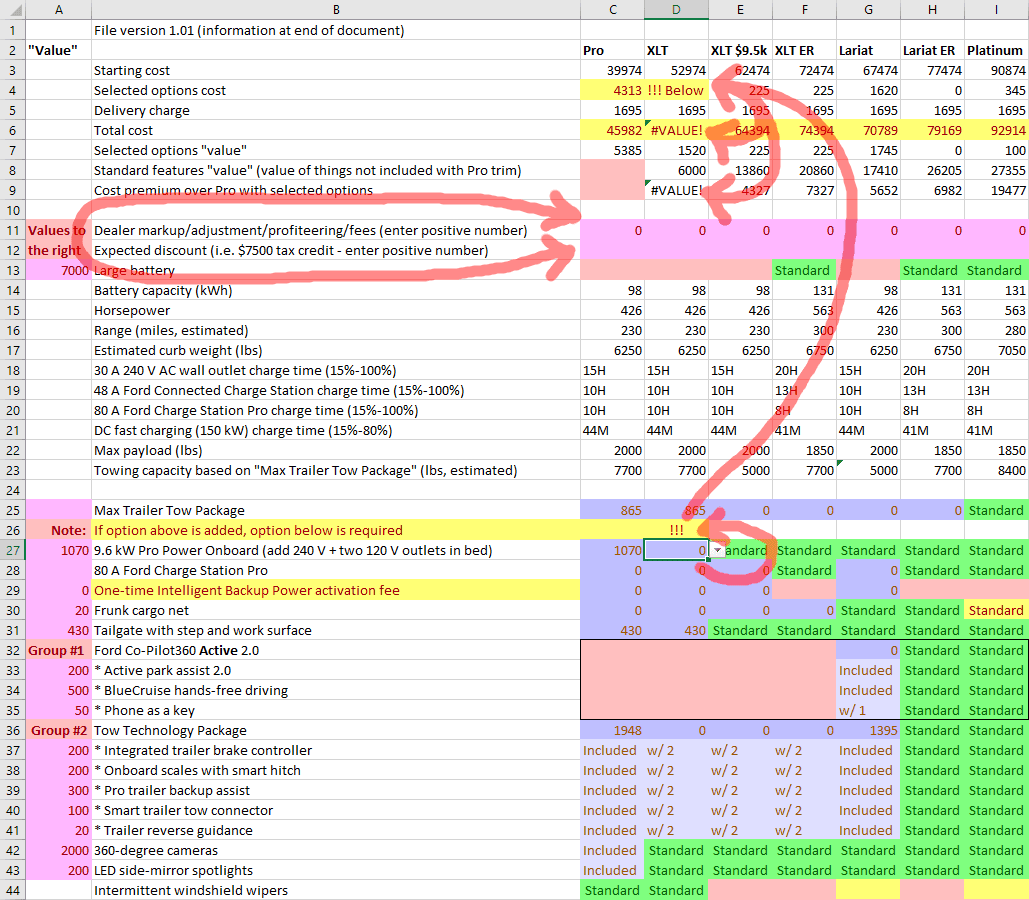Click the row 27 header
Screen dimensions: 1029x900
tap(13, 550)
